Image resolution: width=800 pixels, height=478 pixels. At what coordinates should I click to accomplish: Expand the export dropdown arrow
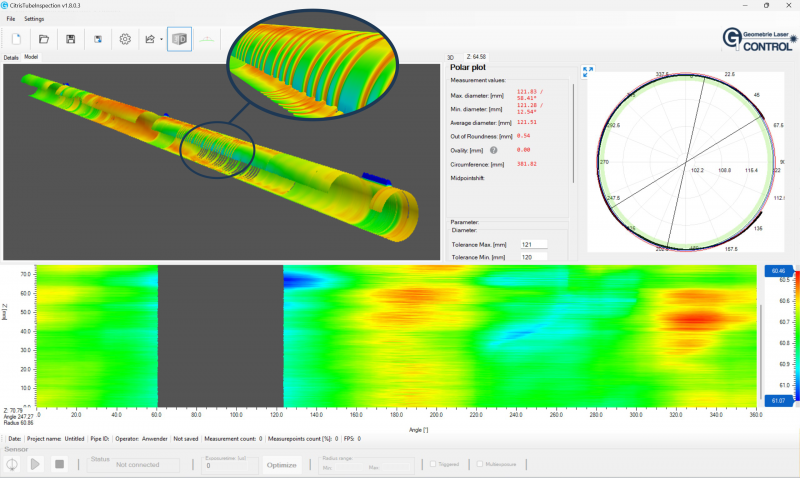coord(161,39)
